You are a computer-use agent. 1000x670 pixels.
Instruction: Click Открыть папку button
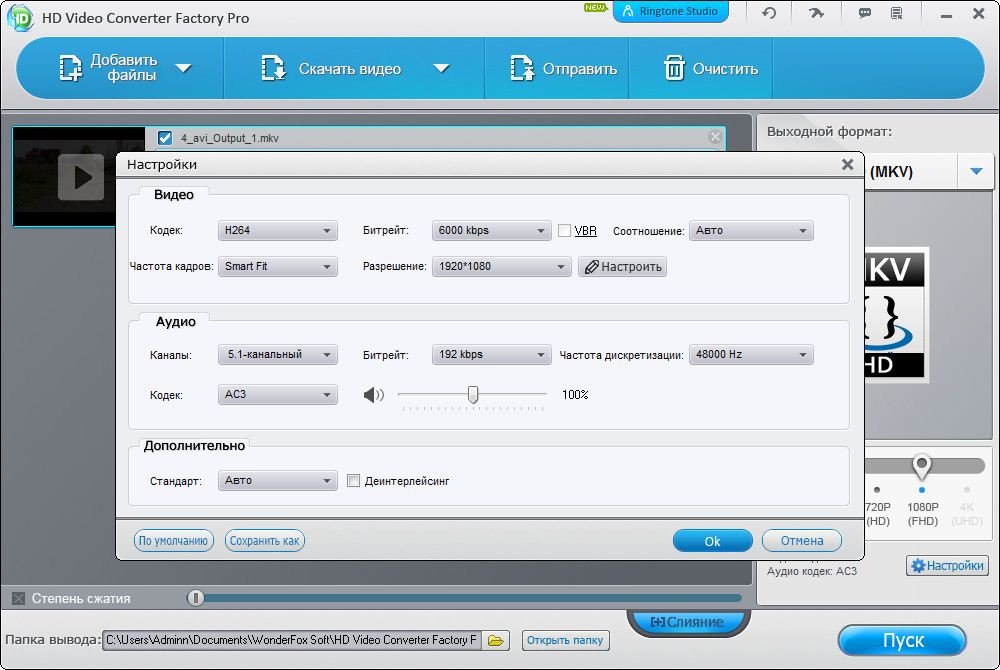(565, 640)
